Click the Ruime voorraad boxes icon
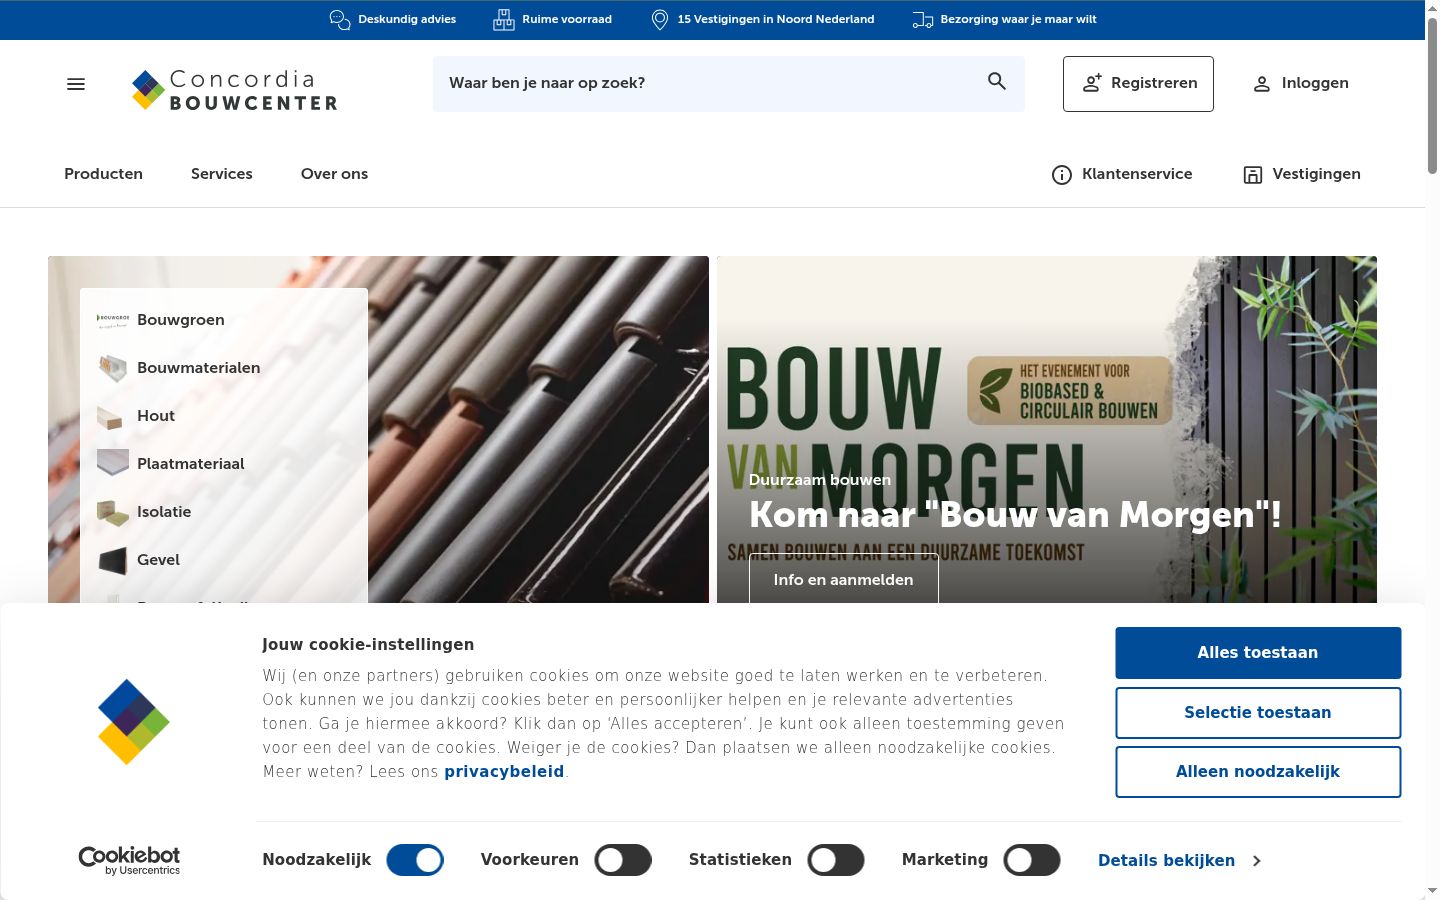 pos(504,19)
